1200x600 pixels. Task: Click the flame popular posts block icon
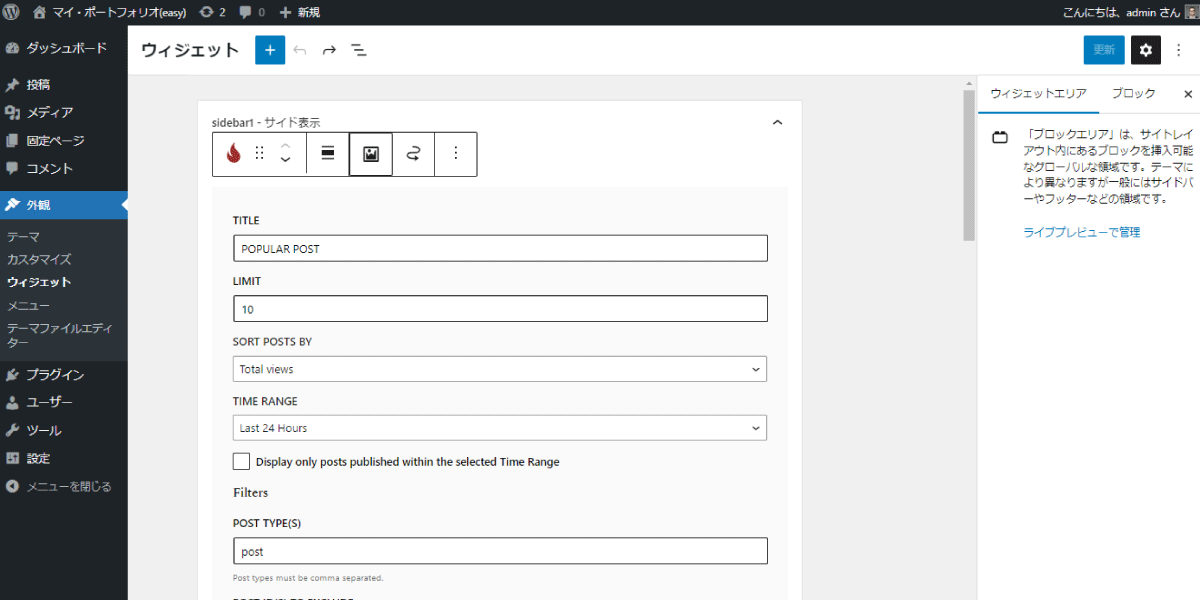click(x=234, y=154)
